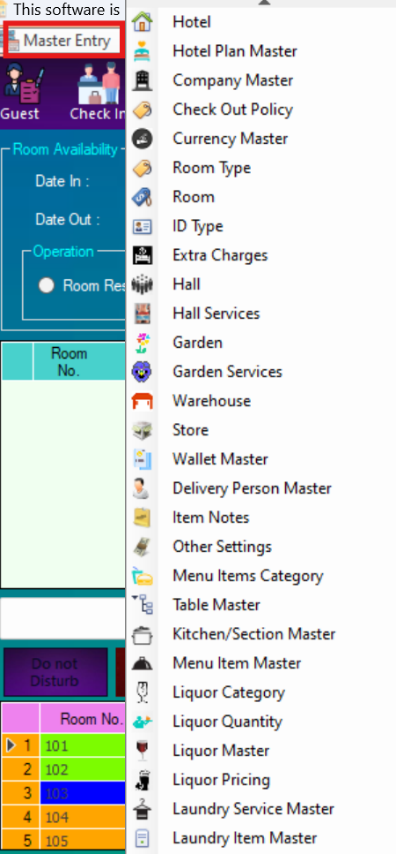Click the Extra Charges bed icon

point(142,255)
